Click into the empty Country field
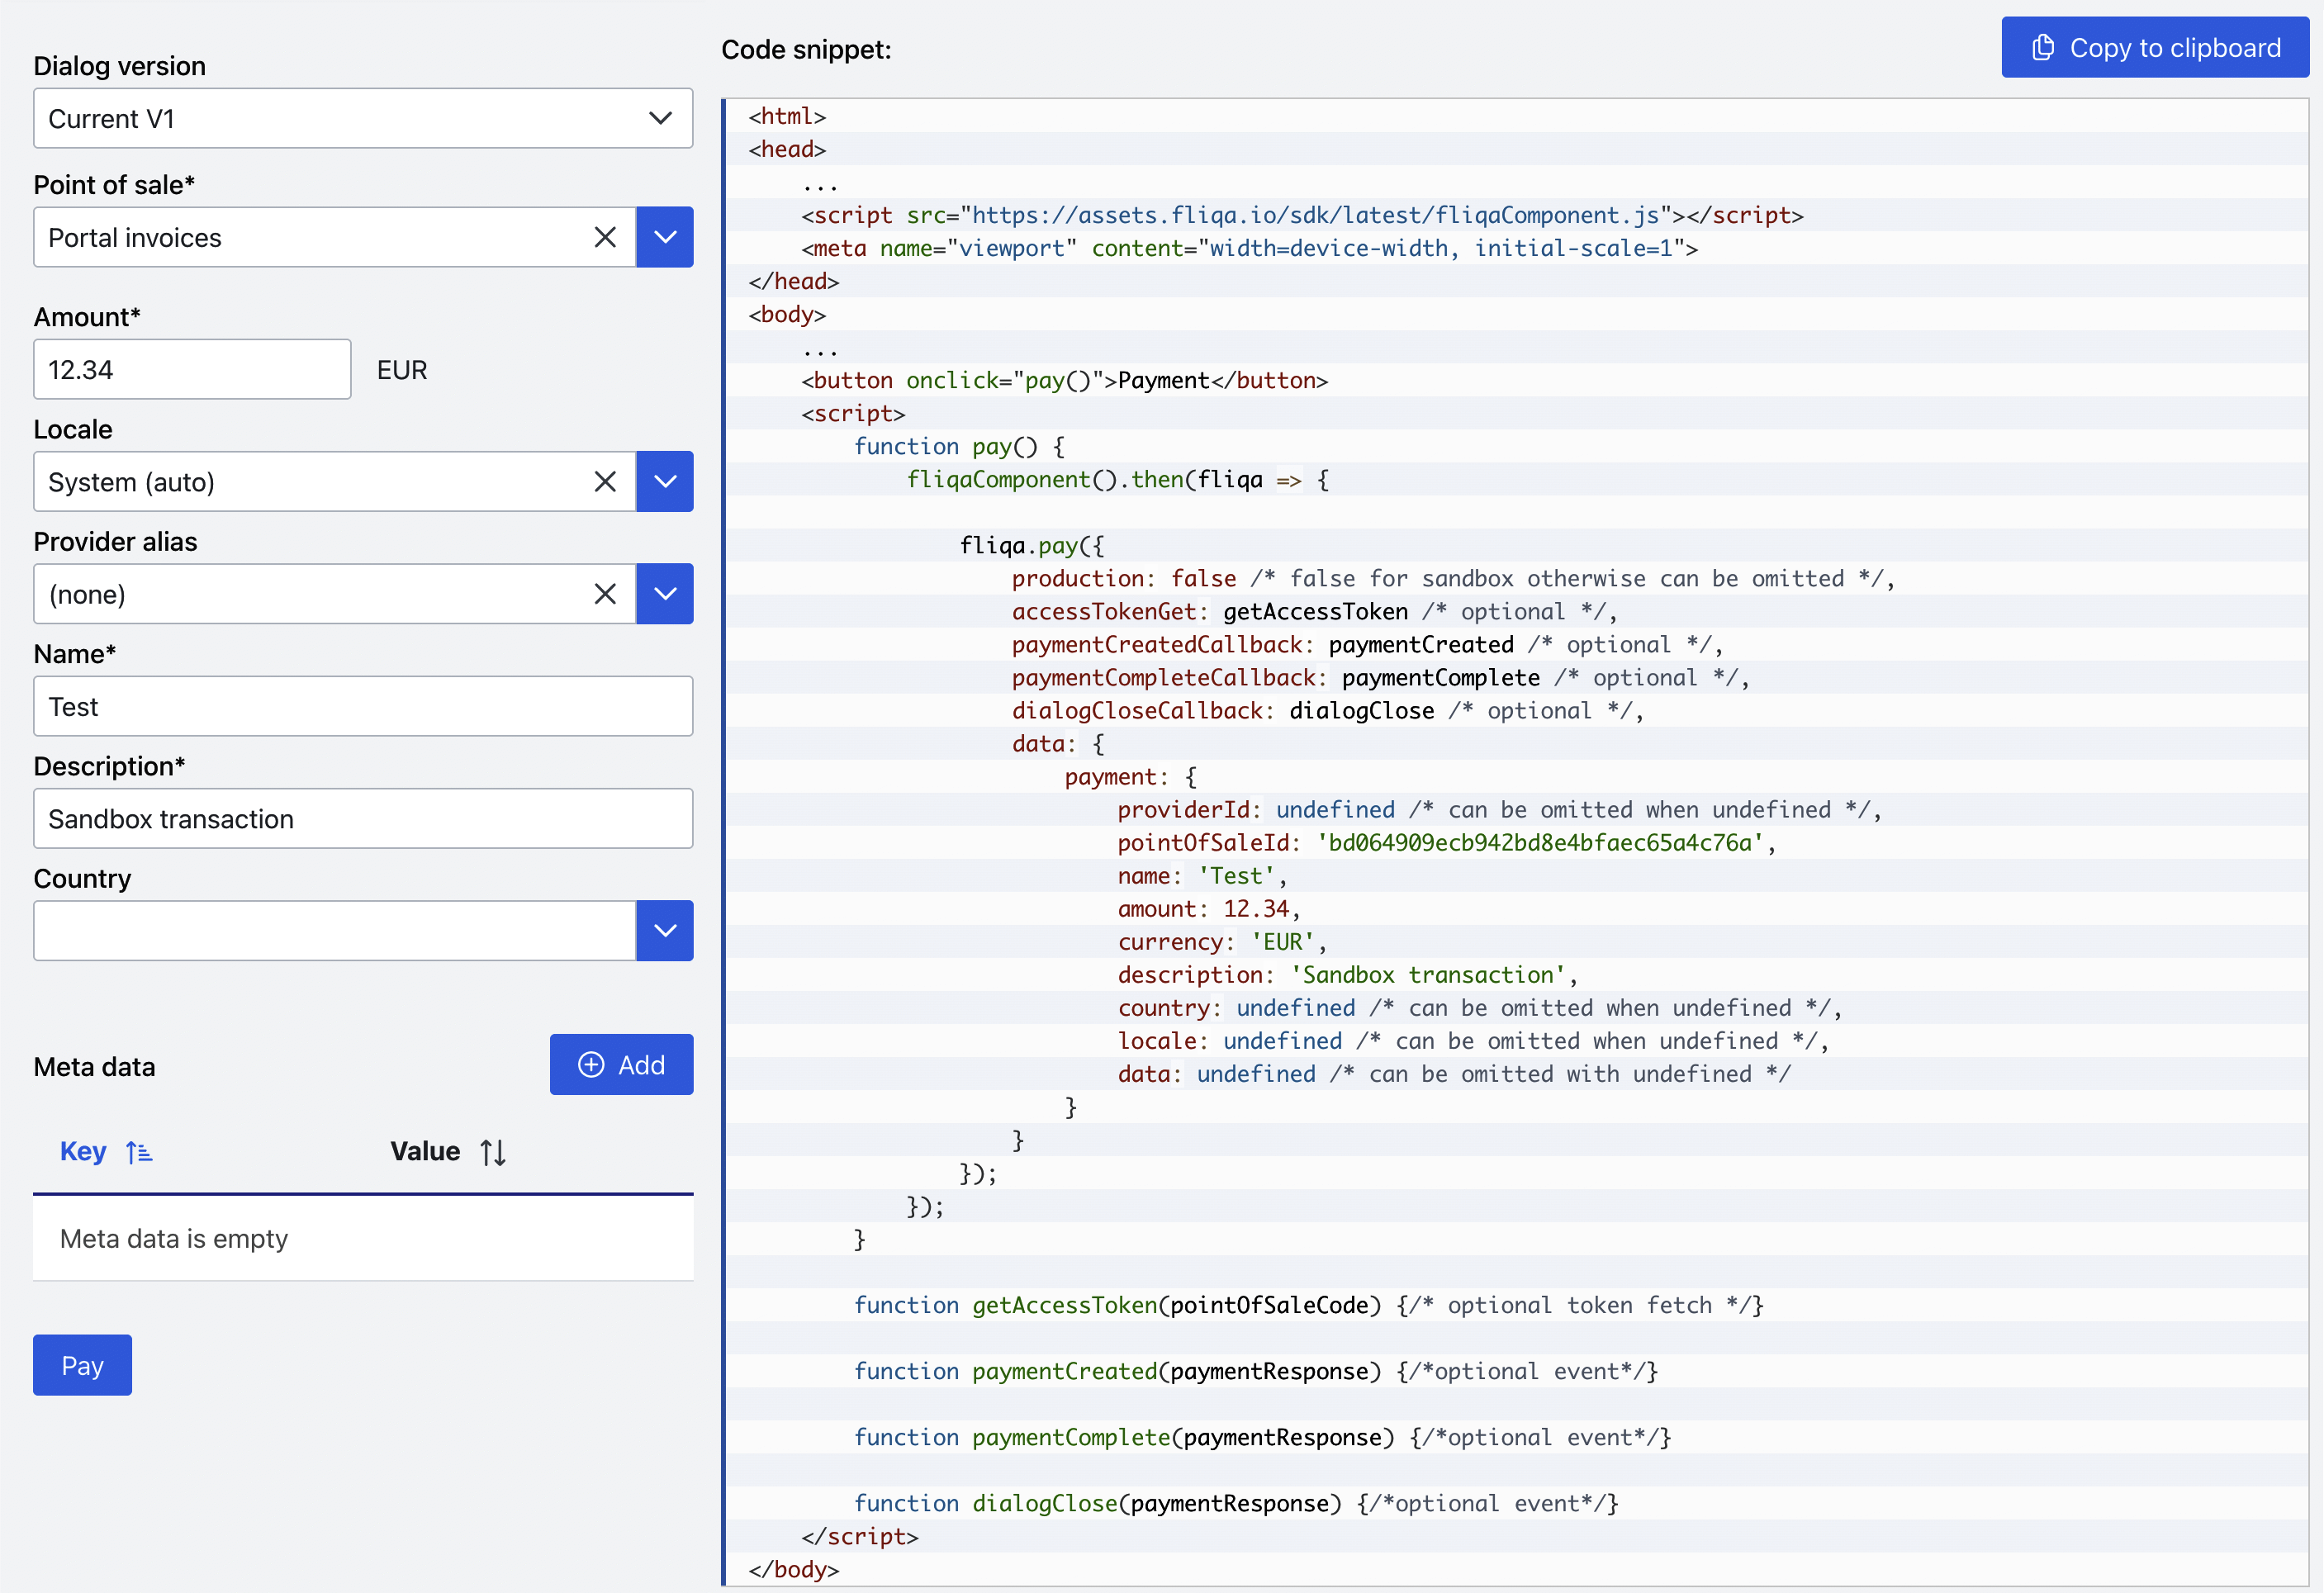This screenshot has width=2324, height=1593. [x=335, y=930]
